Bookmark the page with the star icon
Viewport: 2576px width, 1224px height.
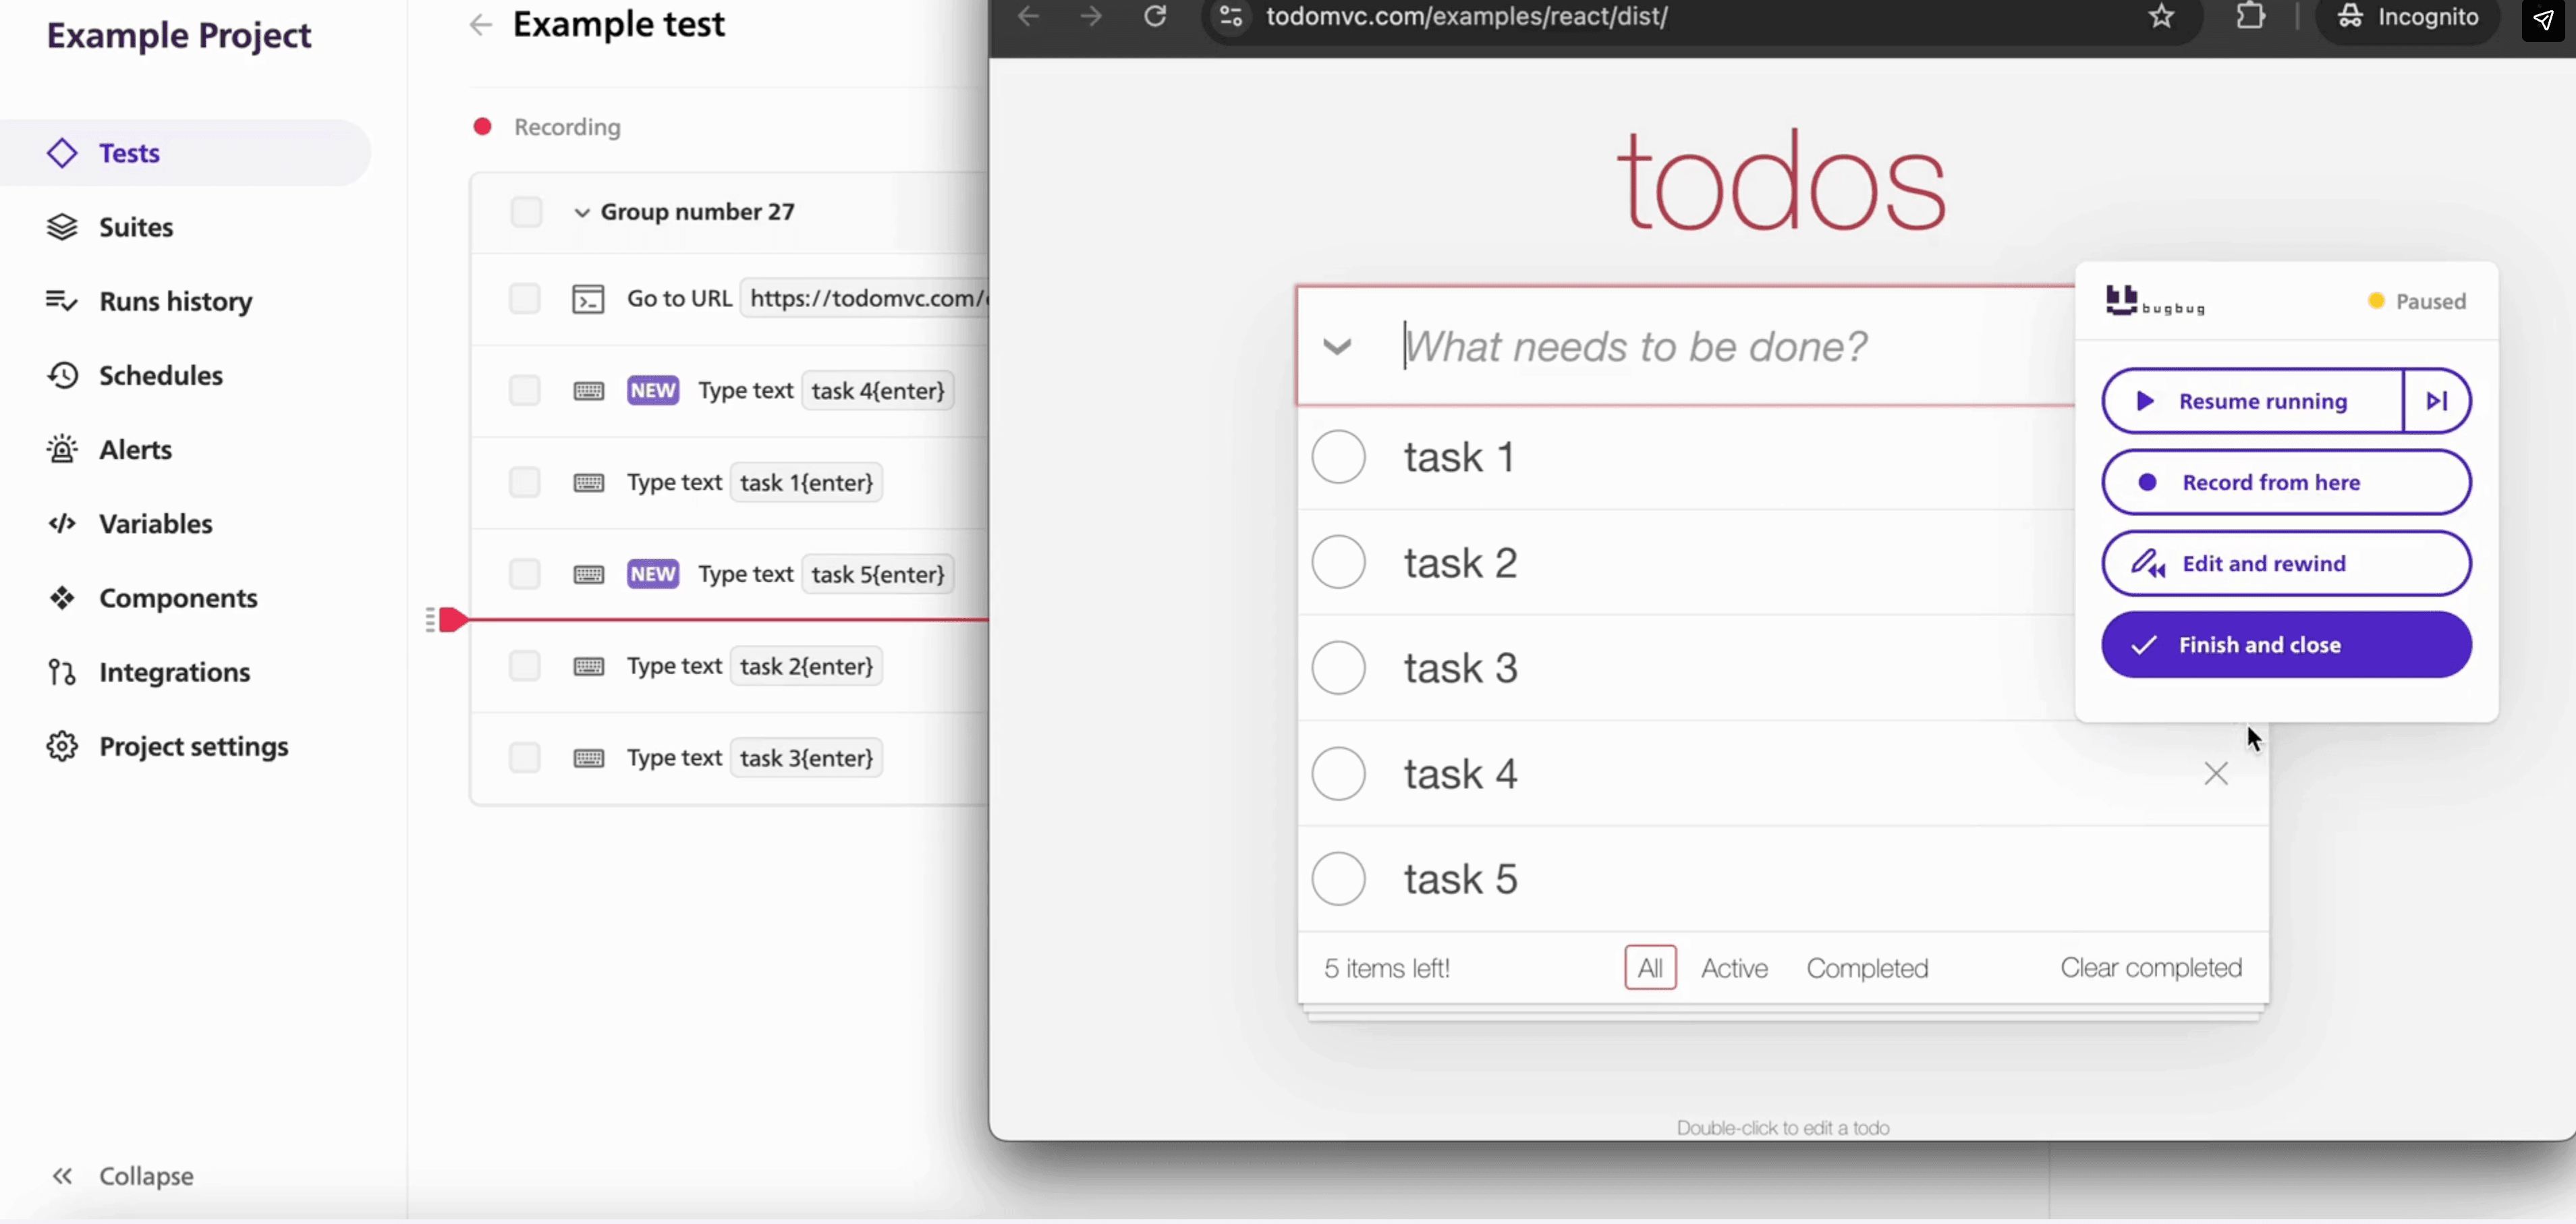coord(2161,16)
